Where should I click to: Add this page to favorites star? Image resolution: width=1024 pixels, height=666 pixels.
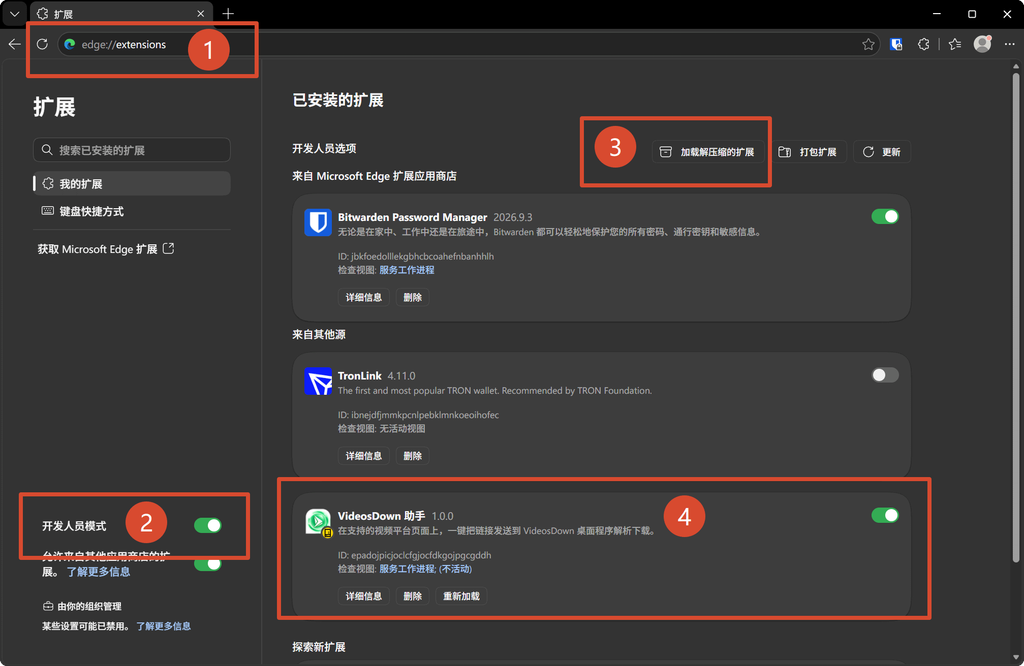pyautogui.click(x=868, y=44)
